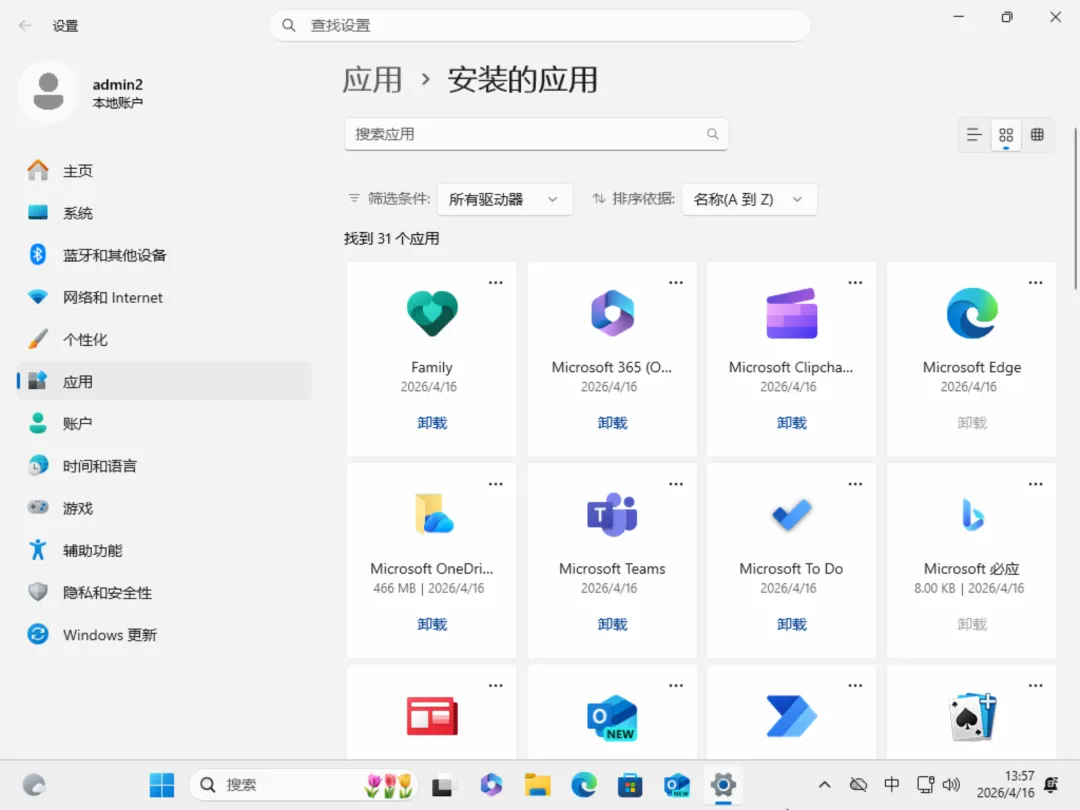Uninstall Microsoft Clipchamp with 卸载

(791, 423)
